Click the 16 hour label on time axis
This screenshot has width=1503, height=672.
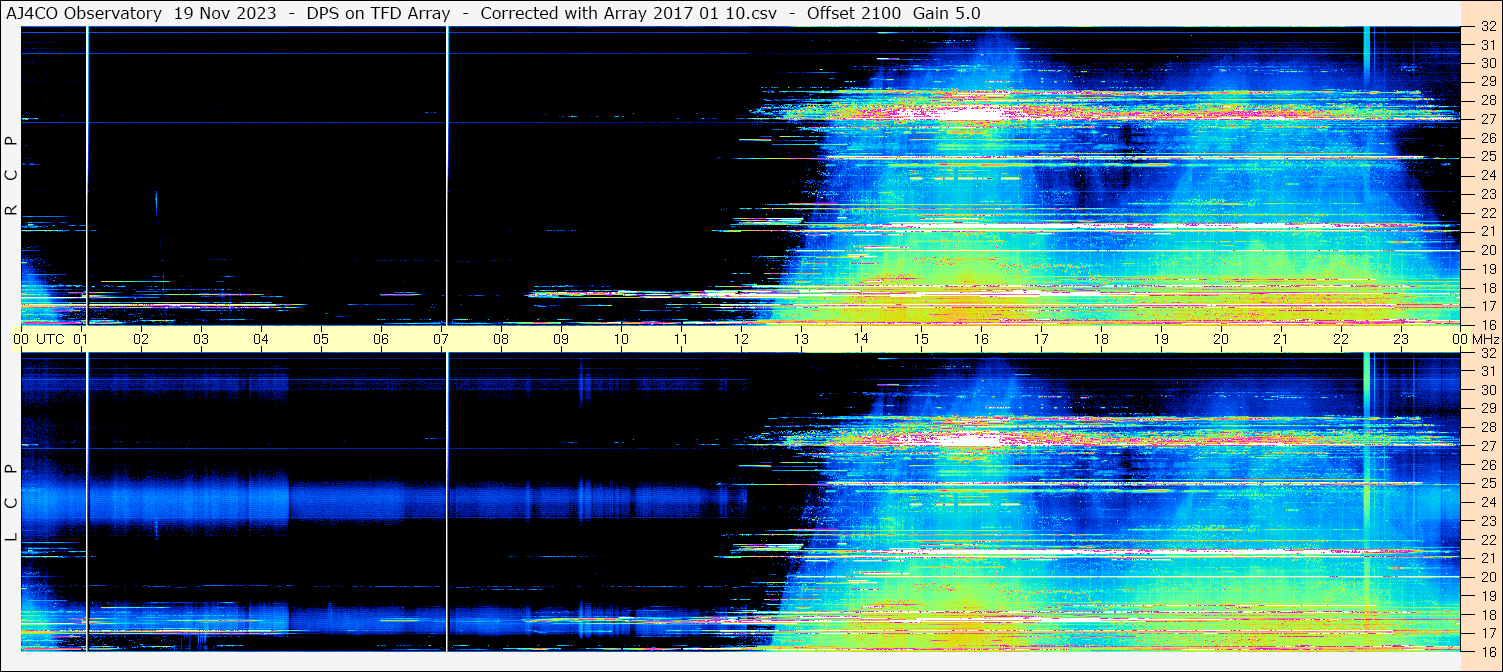pos(981,339)
